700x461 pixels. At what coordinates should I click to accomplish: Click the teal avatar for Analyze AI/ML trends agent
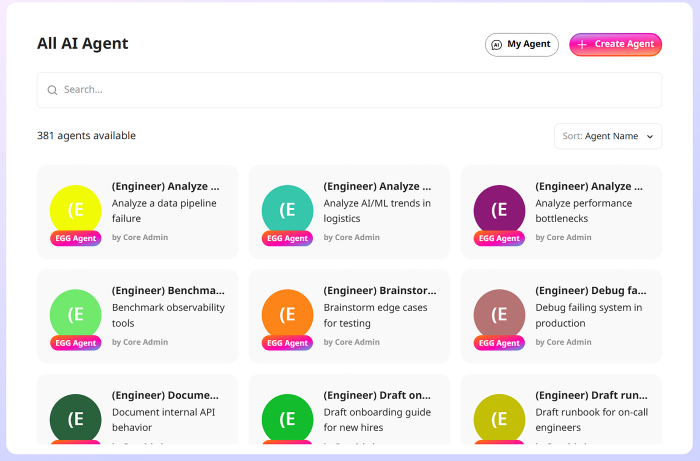click(288, 208)
